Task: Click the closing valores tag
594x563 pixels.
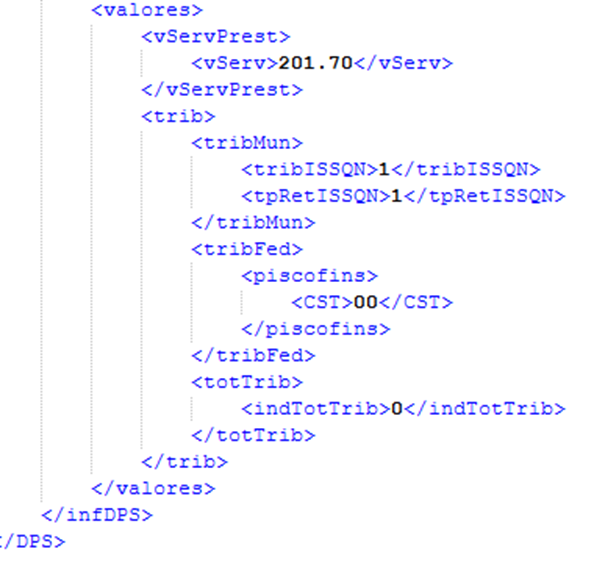Action: (x=153, y=488)
